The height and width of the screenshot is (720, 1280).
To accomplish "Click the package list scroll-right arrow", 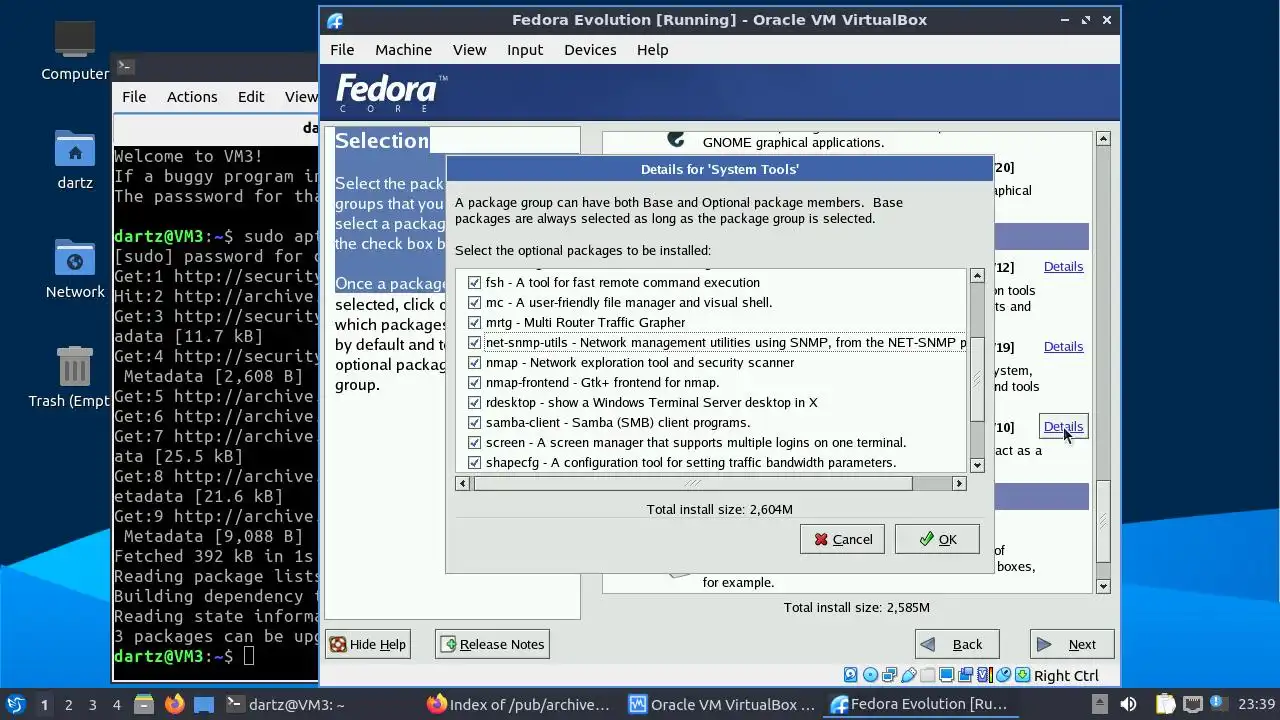I will (x=959, y=483).
